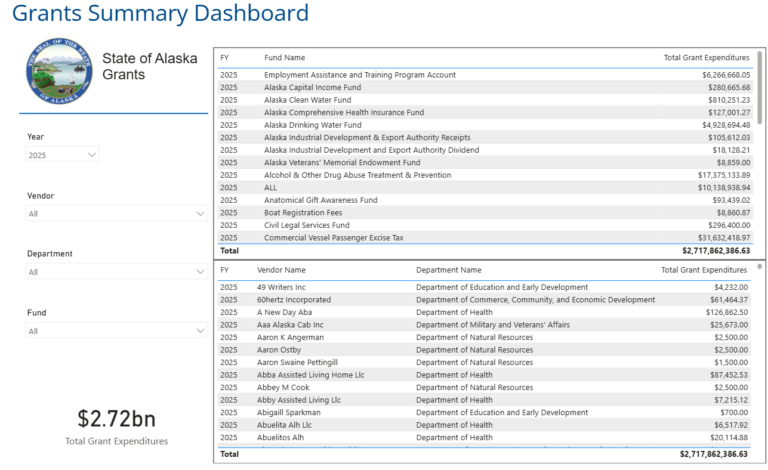Select the Civil Legal Services Fund row
The width and height of the screenshot is (768, 470).
coord(485,225)
